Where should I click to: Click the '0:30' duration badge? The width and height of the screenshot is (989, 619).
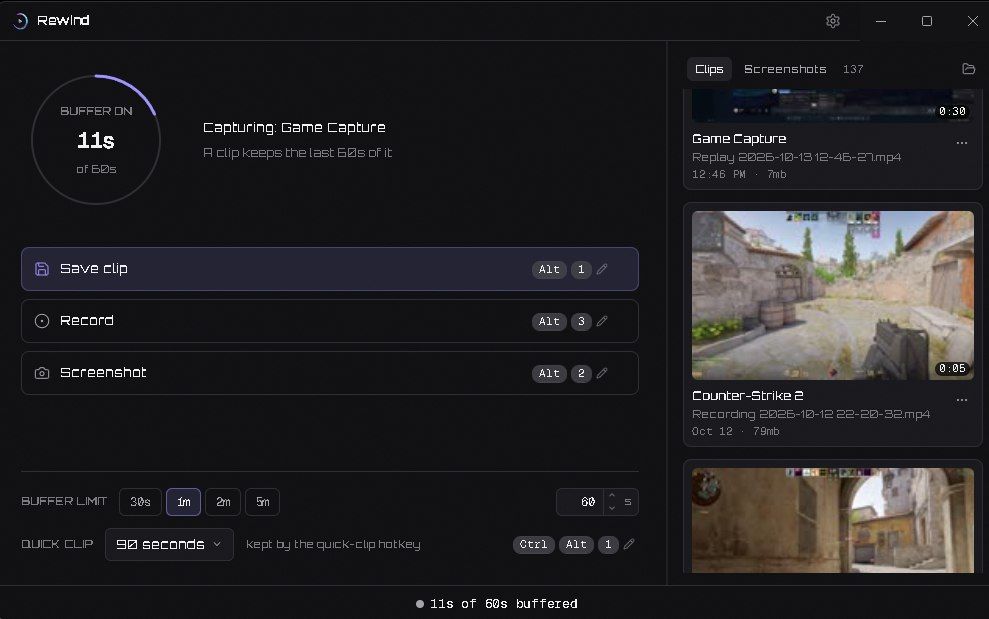952,111
